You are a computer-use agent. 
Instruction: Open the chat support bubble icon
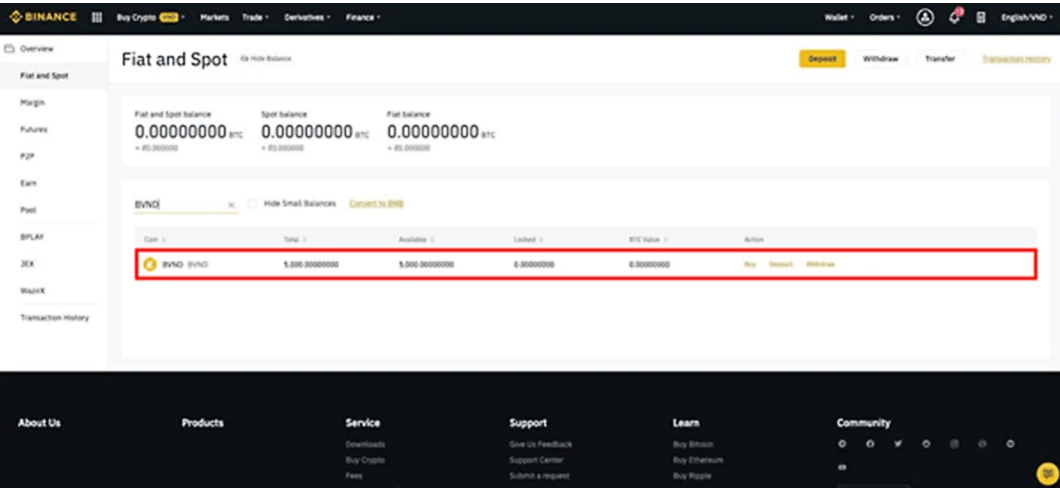click(x=1046, y=473)
